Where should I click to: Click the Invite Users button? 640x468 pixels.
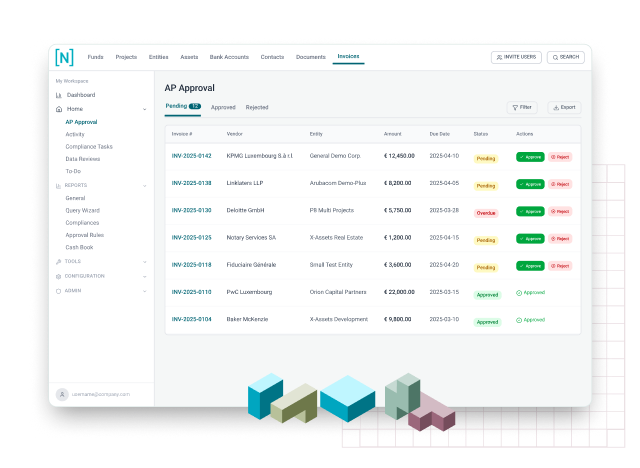pos(516,58)
